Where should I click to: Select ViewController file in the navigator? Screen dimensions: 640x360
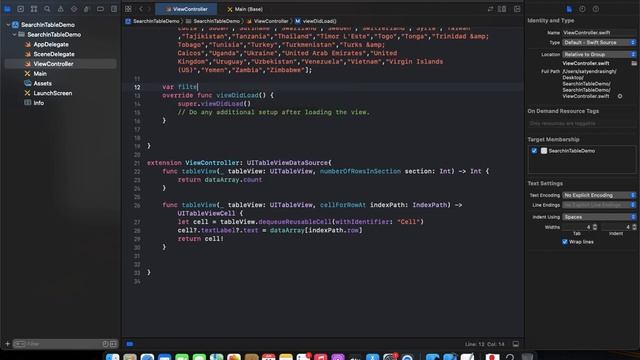[61, 64]
